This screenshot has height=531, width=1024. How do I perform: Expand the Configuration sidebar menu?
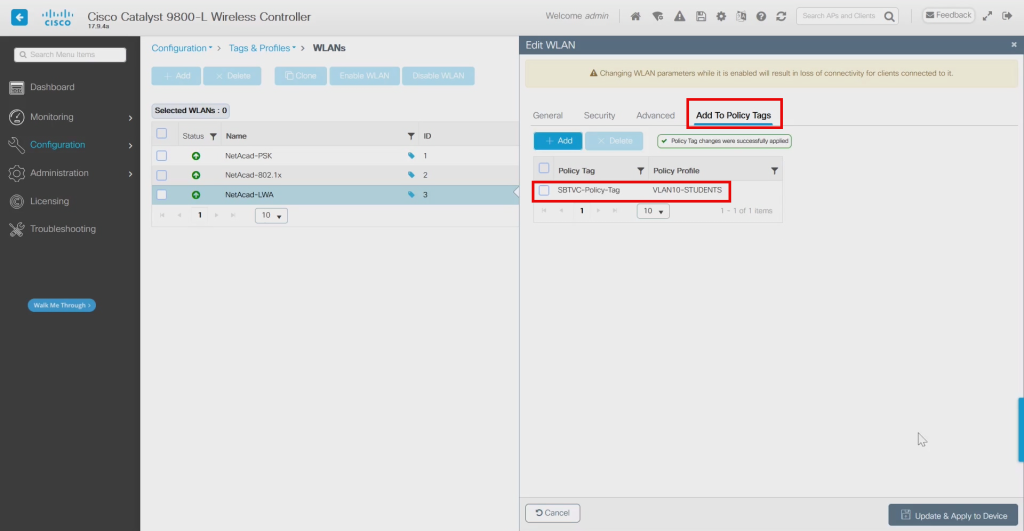(x=130, y=146)
